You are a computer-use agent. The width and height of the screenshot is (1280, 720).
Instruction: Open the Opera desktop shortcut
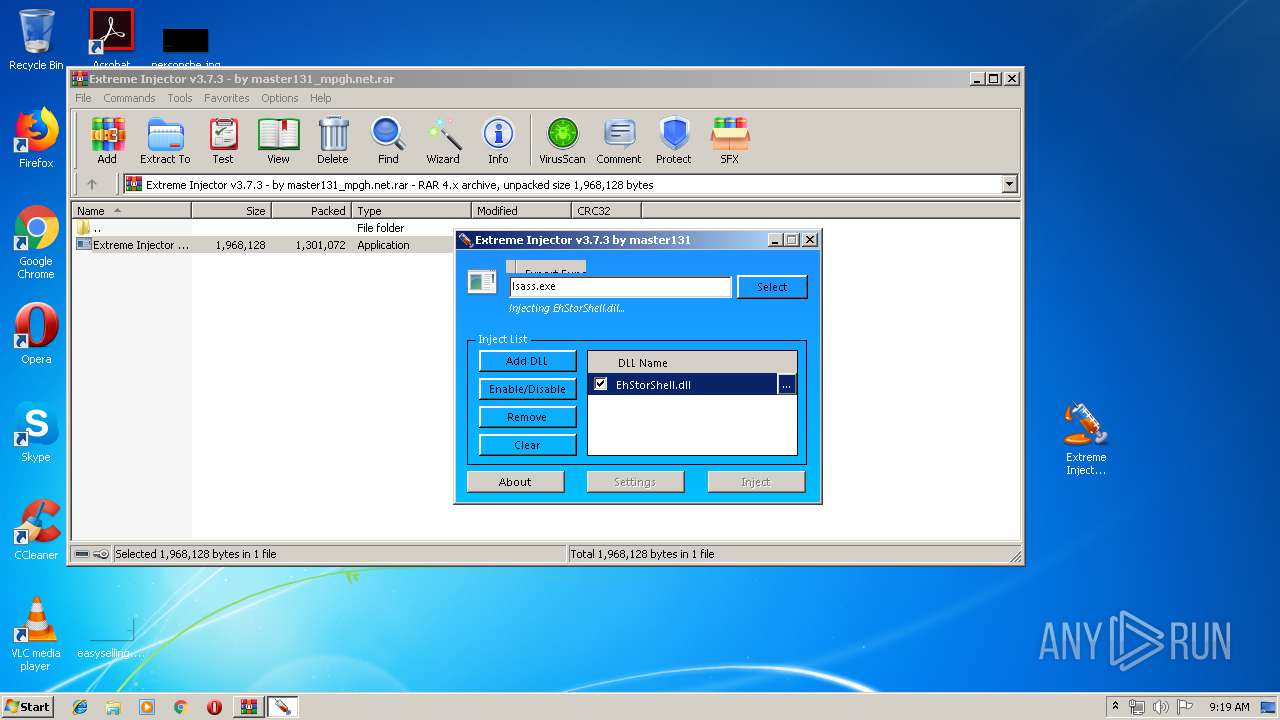tap(36, 334)
